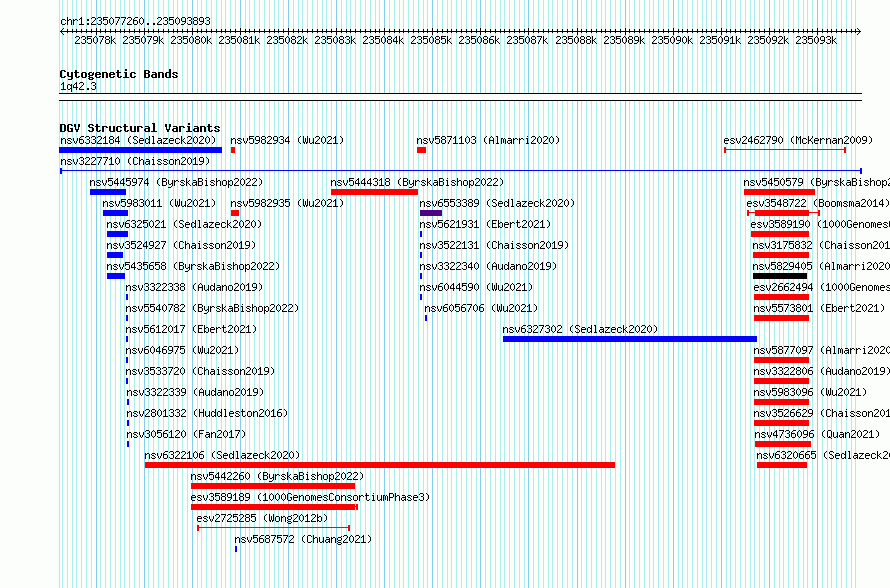
Task: Select nsv6322106 (Sedlazeck2020) label
Action: coord(222,455)
